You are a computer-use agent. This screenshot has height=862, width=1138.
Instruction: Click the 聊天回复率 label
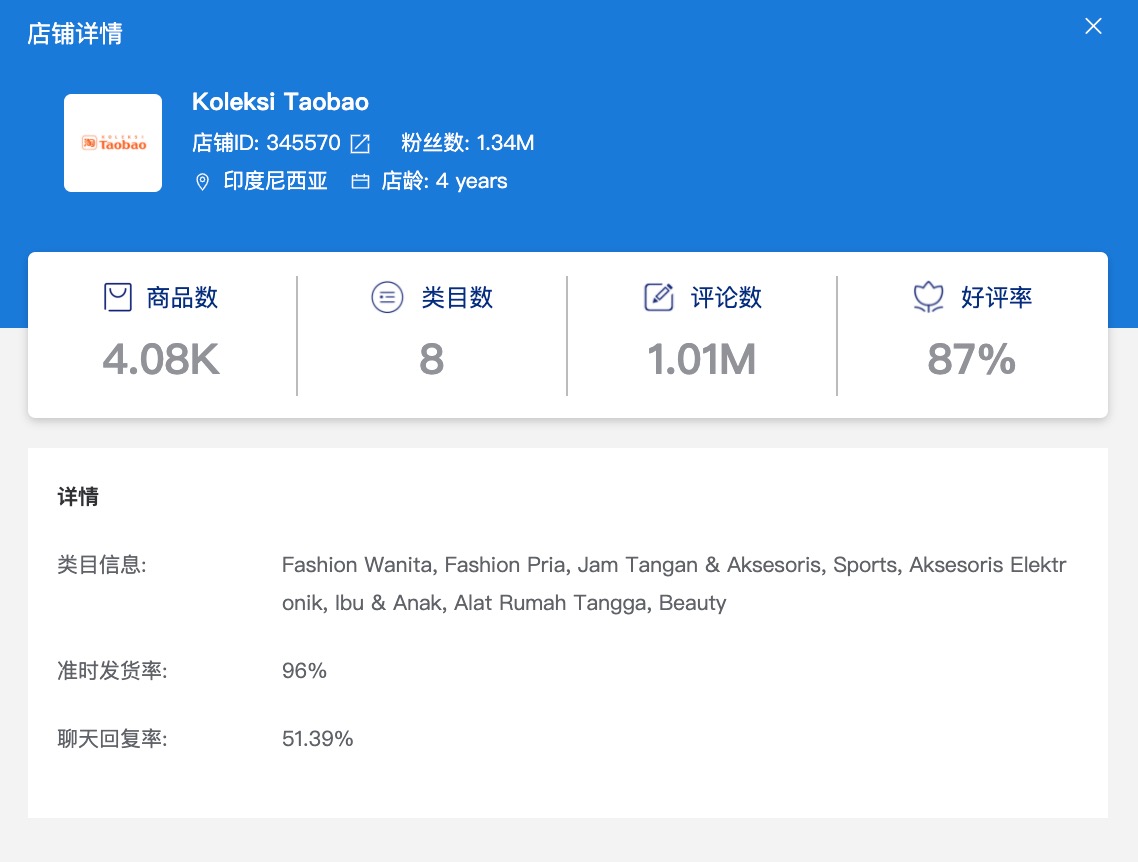(x=112, y=739)
